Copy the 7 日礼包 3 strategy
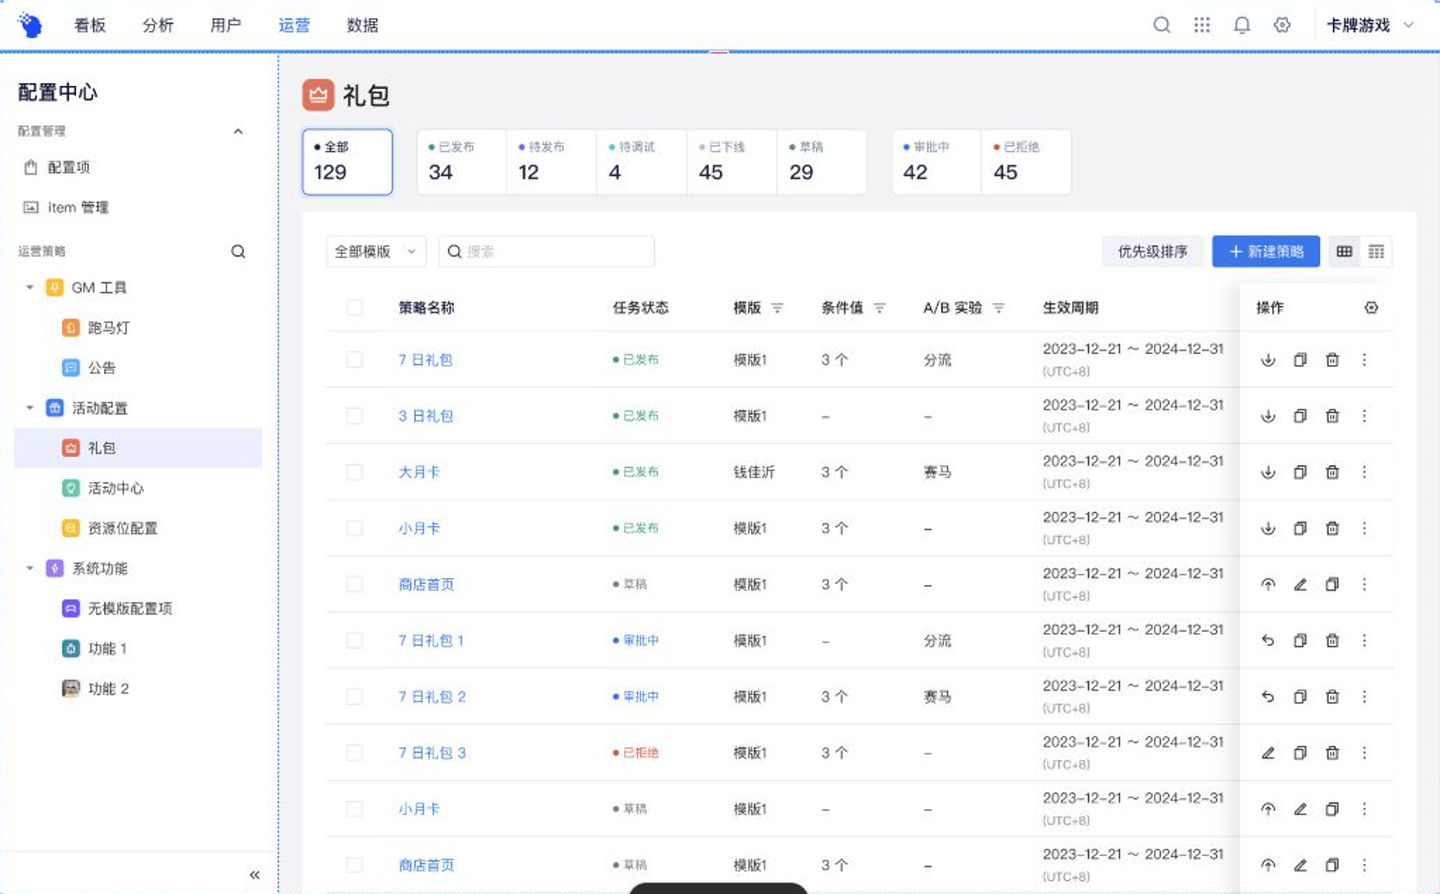Viewport: 1440px width, 894px height. coord(1300,753)
